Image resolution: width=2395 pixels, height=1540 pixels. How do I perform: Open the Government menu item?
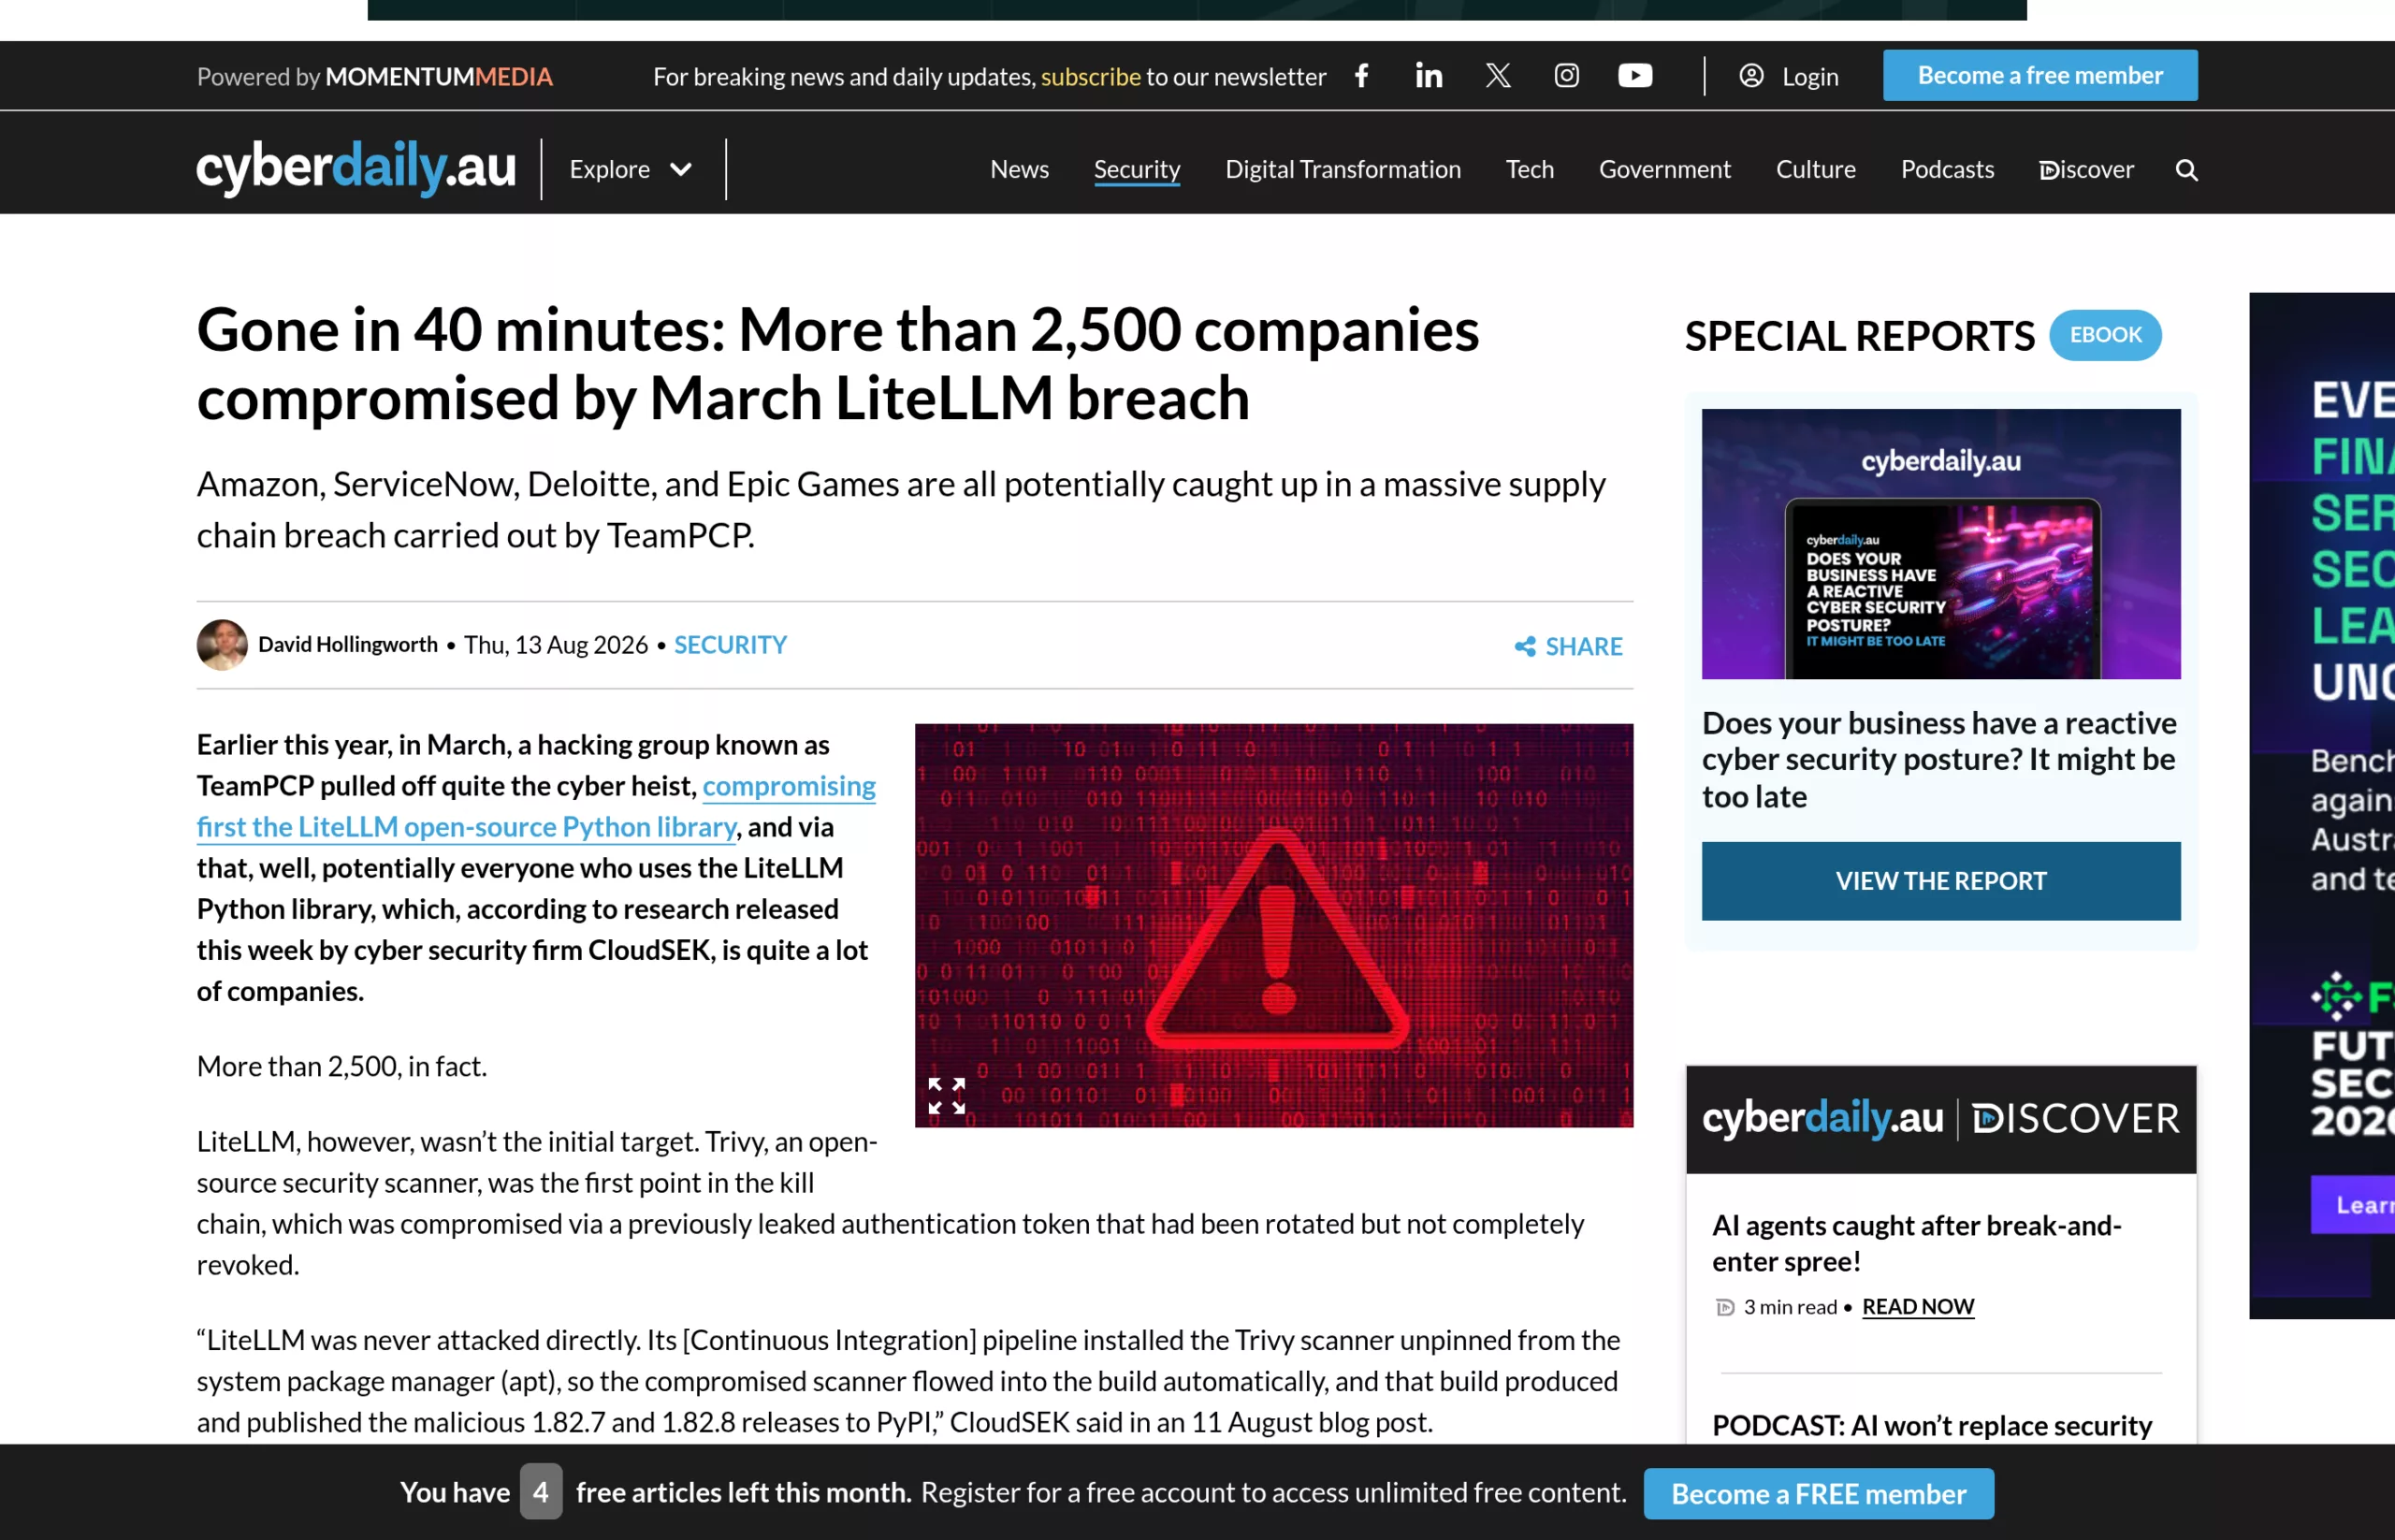pos(1664,170)
